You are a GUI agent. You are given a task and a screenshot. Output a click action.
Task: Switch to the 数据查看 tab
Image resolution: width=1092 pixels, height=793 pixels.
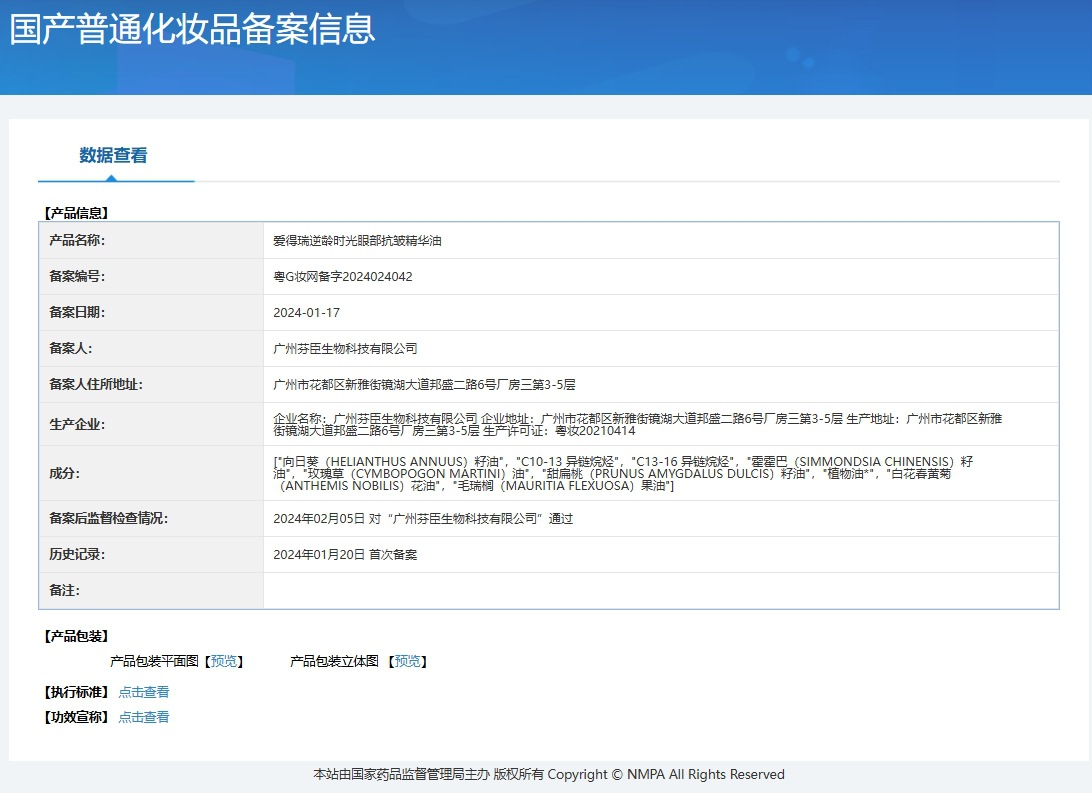[x=114, y=155]
